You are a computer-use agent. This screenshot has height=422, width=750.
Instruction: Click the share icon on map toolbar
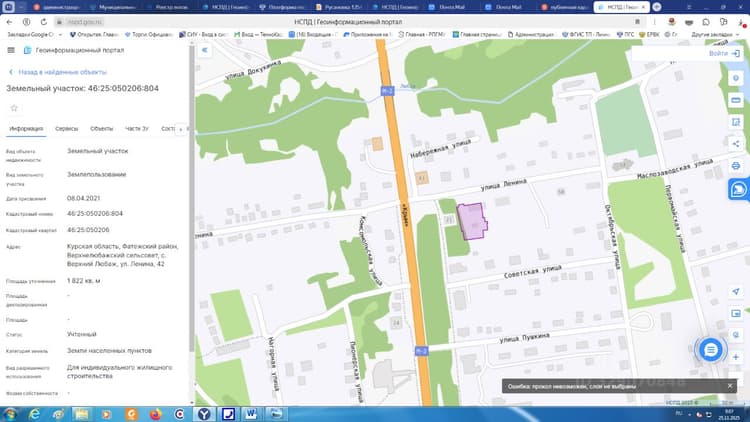(x=736, y=144)
